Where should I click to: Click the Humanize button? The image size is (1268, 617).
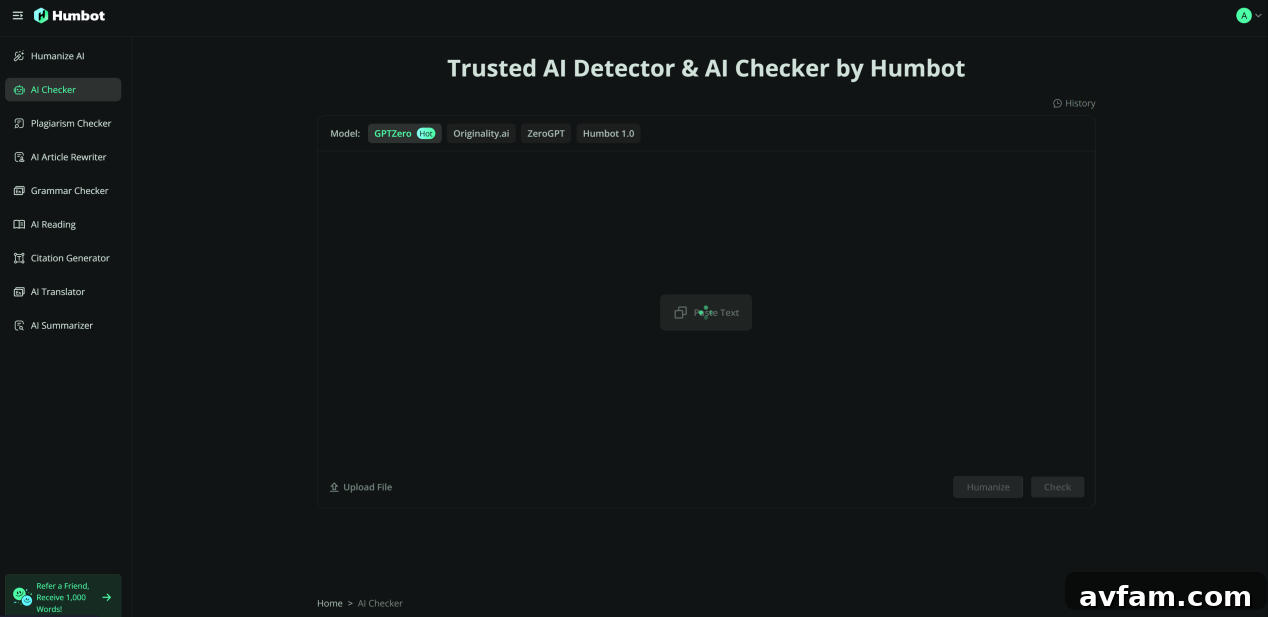coord(988,487)
